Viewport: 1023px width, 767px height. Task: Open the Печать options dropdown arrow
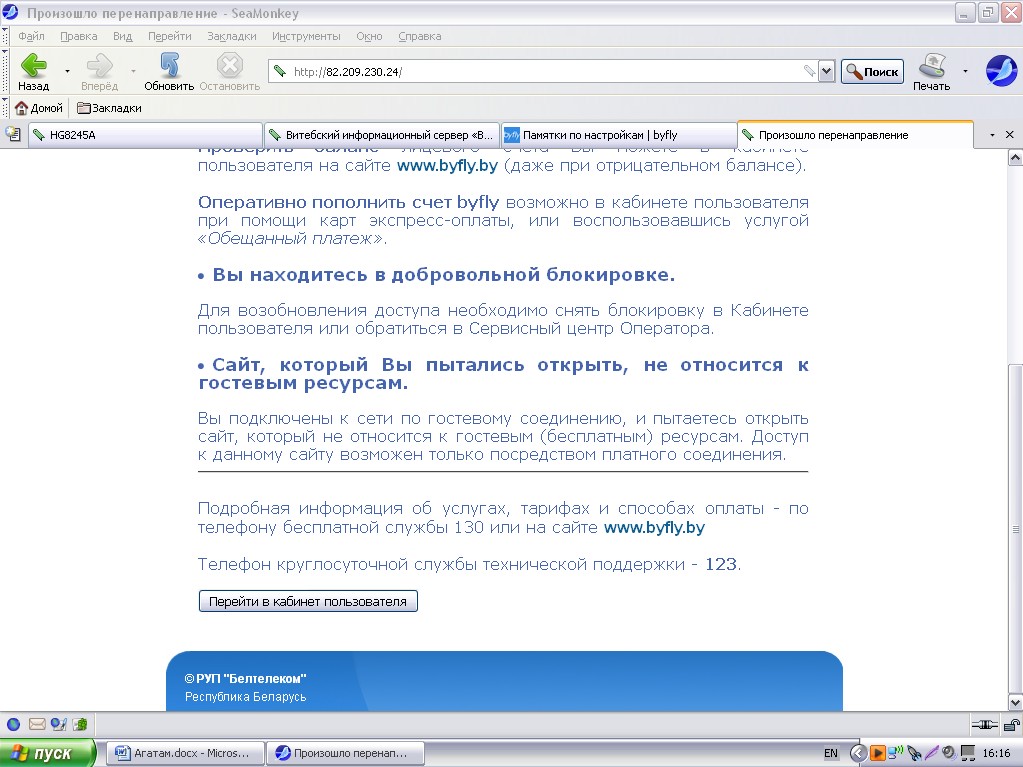coord(965,71)
